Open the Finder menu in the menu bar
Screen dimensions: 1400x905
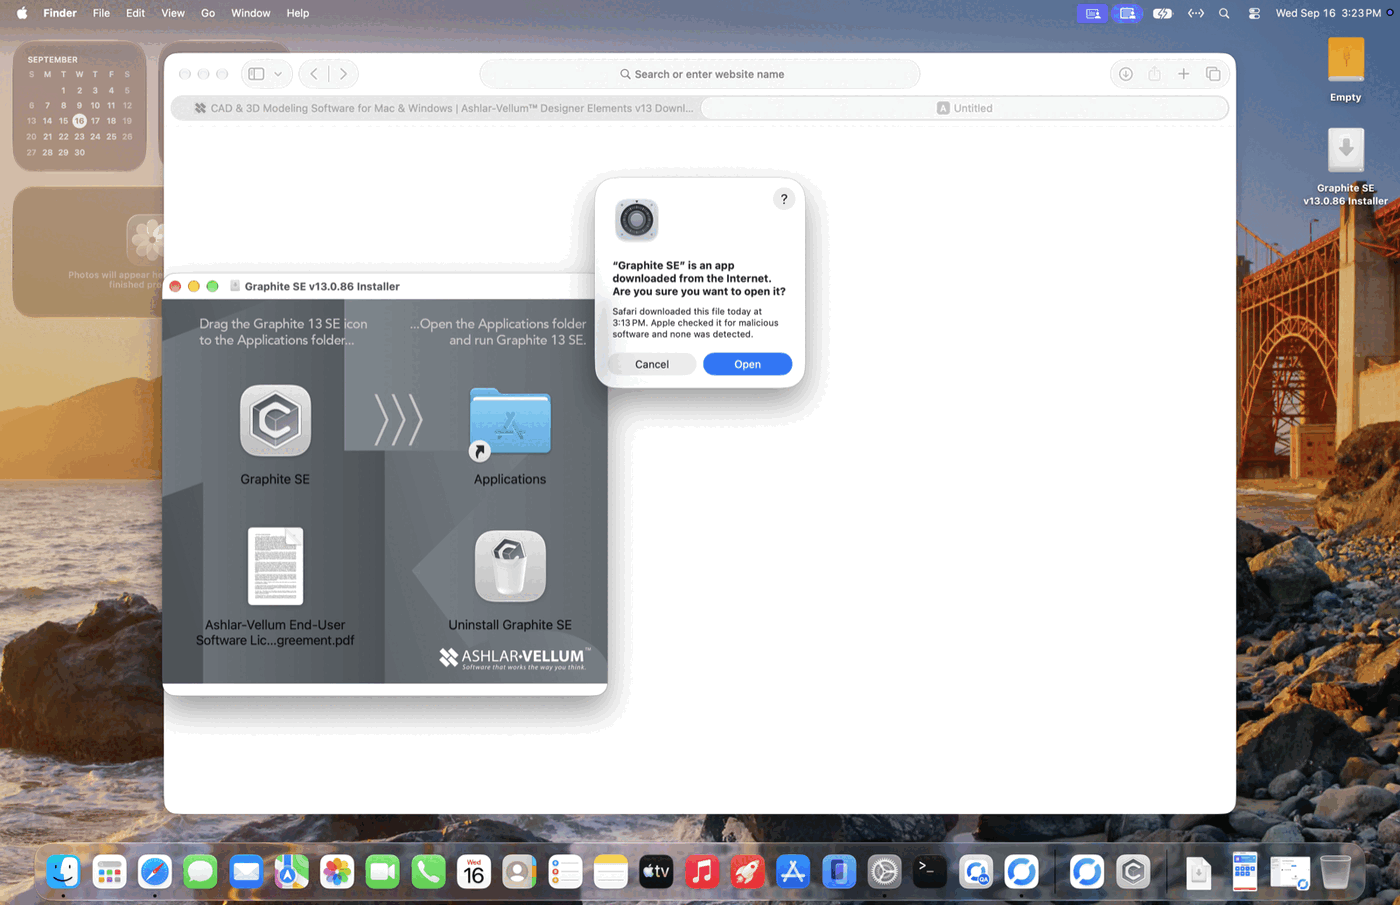pyautogui.click(x=60, y=13)
